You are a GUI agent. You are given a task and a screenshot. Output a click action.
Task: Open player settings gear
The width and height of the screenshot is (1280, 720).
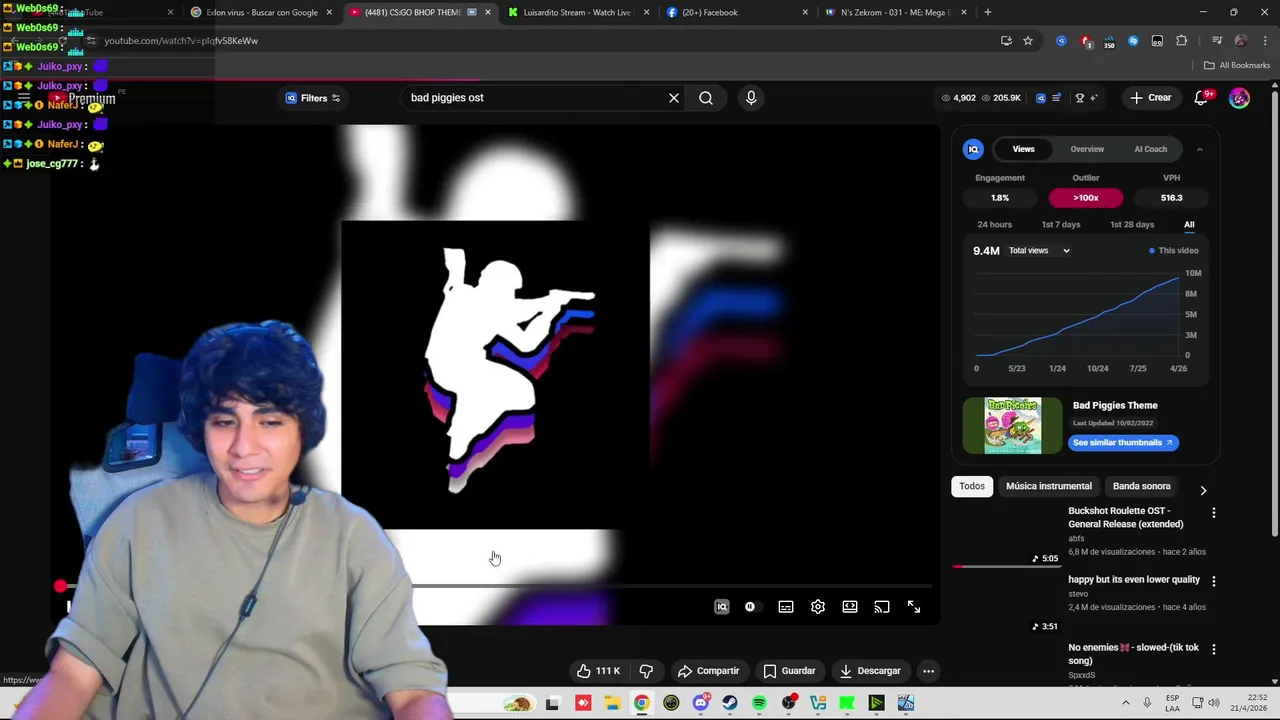818,607
